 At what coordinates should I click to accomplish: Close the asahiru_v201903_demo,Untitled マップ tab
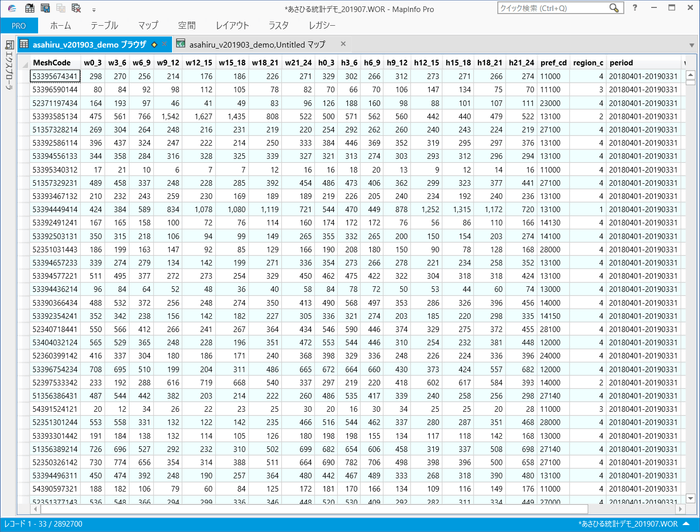tap(343, 44)
